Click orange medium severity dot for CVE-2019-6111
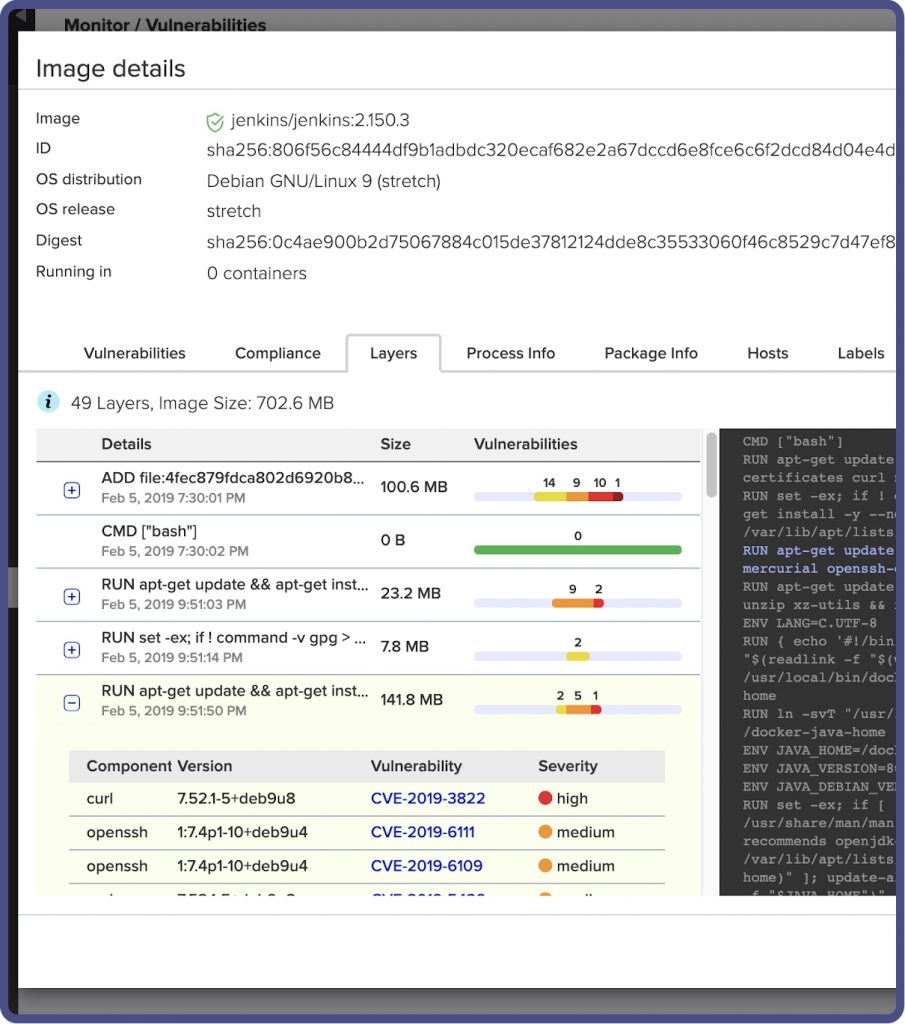The height and width of the screenshot is (1024, 905). pos(545,832)
